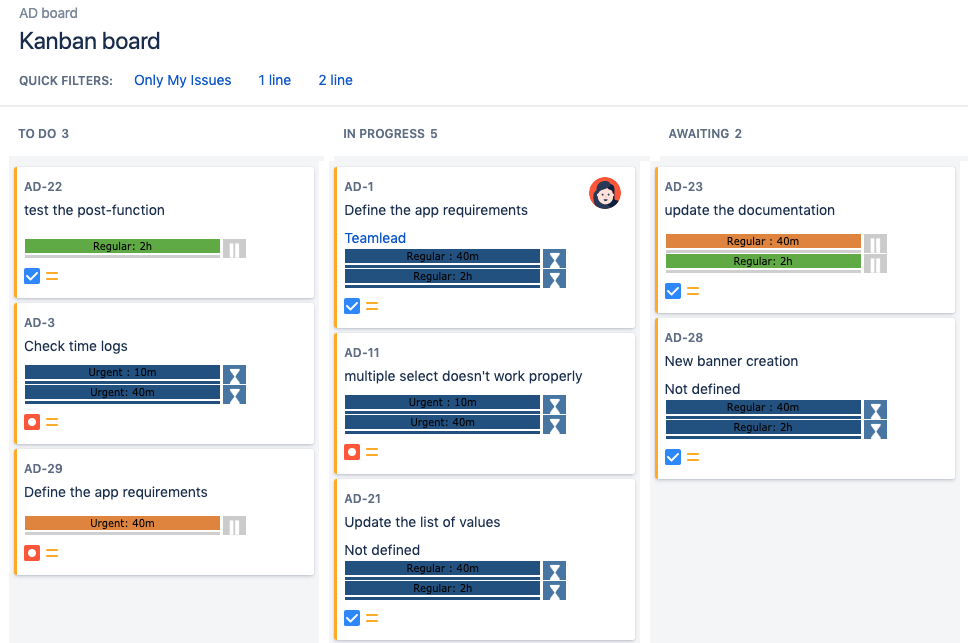
Task: Open the card titled Check time logs
Action: [76, 346]
